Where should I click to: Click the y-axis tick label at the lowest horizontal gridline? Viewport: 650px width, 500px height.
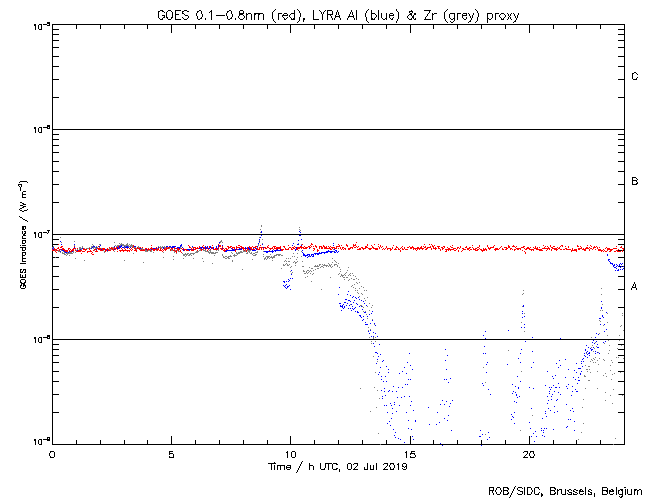(40, 339)
